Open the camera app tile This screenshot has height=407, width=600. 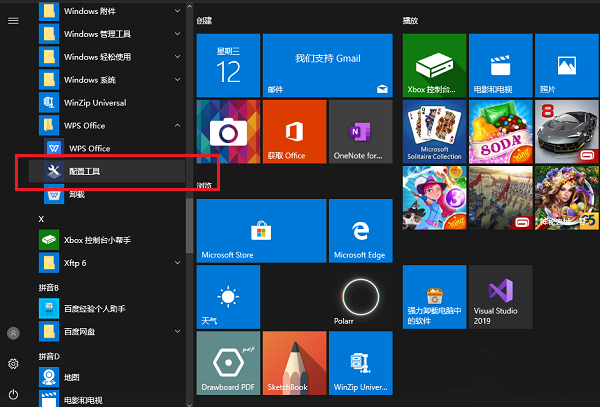[x=228, y=131]
